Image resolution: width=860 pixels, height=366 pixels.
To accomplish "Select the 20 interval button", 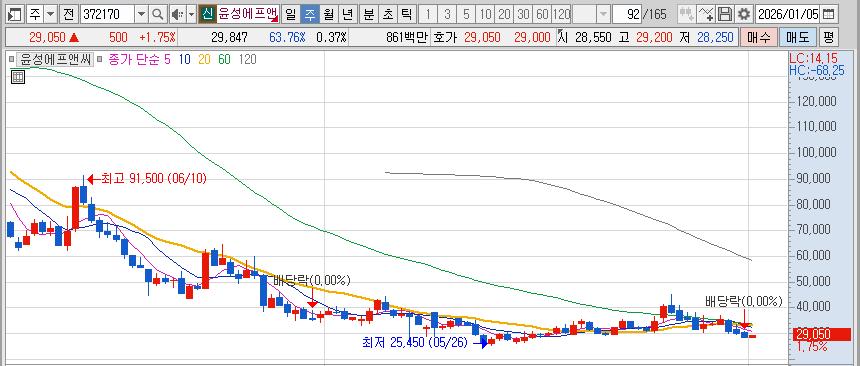I will (x=504, y=14).
